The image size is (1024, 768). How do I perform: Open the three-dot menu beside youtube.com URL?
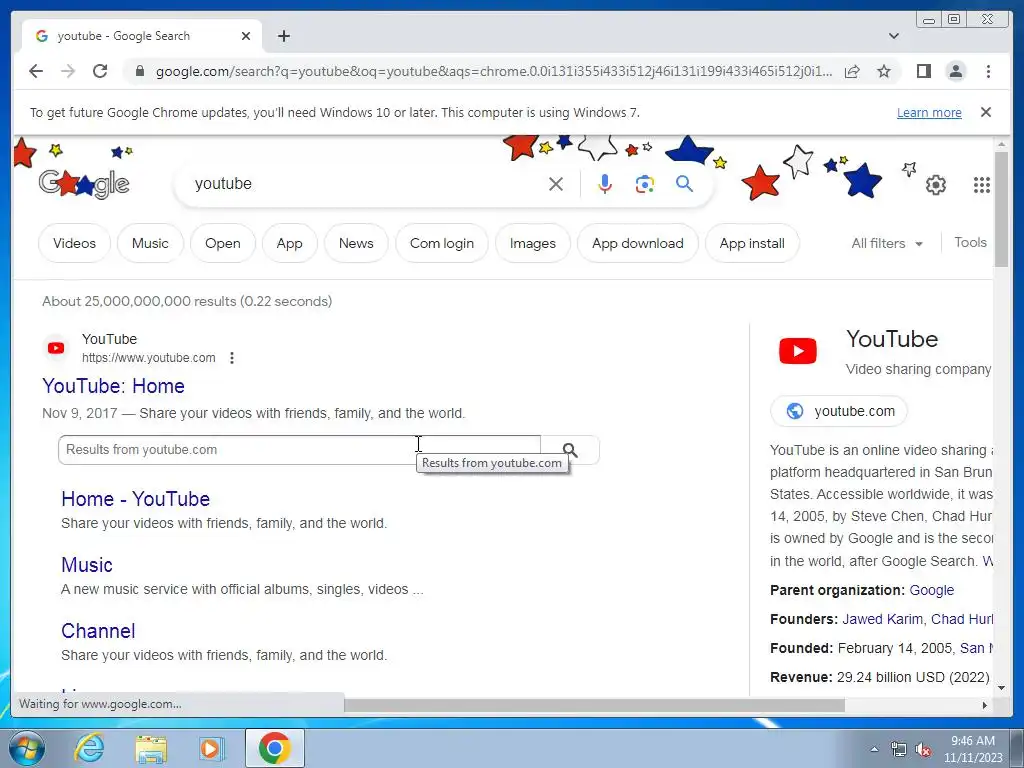pyautogui.click(x=232, y=358)
